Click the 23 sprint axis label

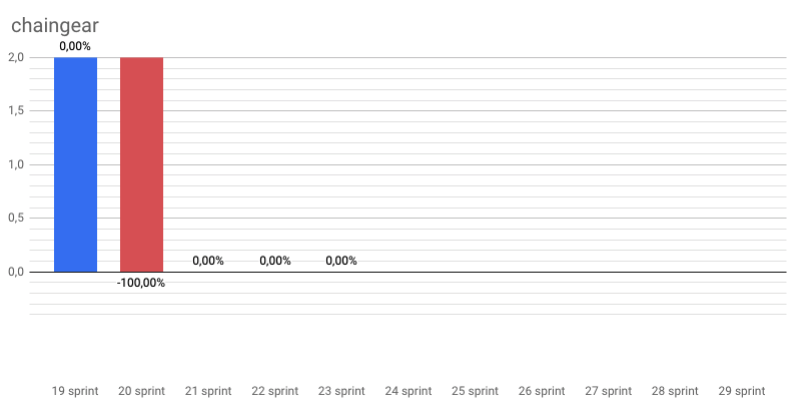342,391
